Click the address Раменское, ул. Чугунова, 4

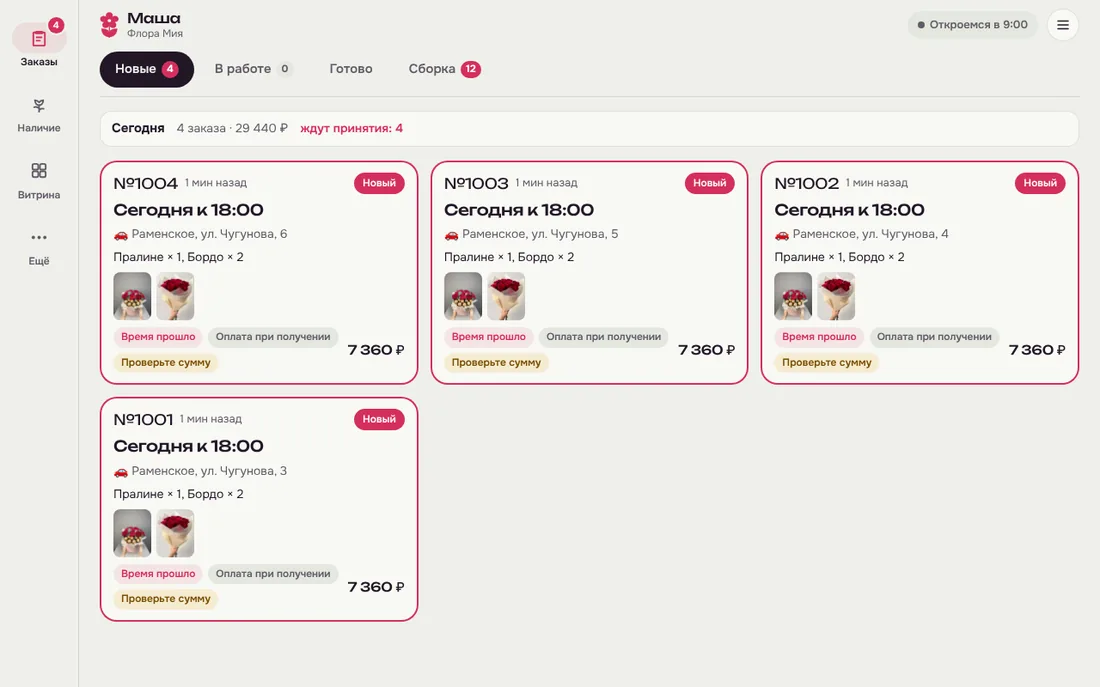pyautogui.click(x=871, y=234)
